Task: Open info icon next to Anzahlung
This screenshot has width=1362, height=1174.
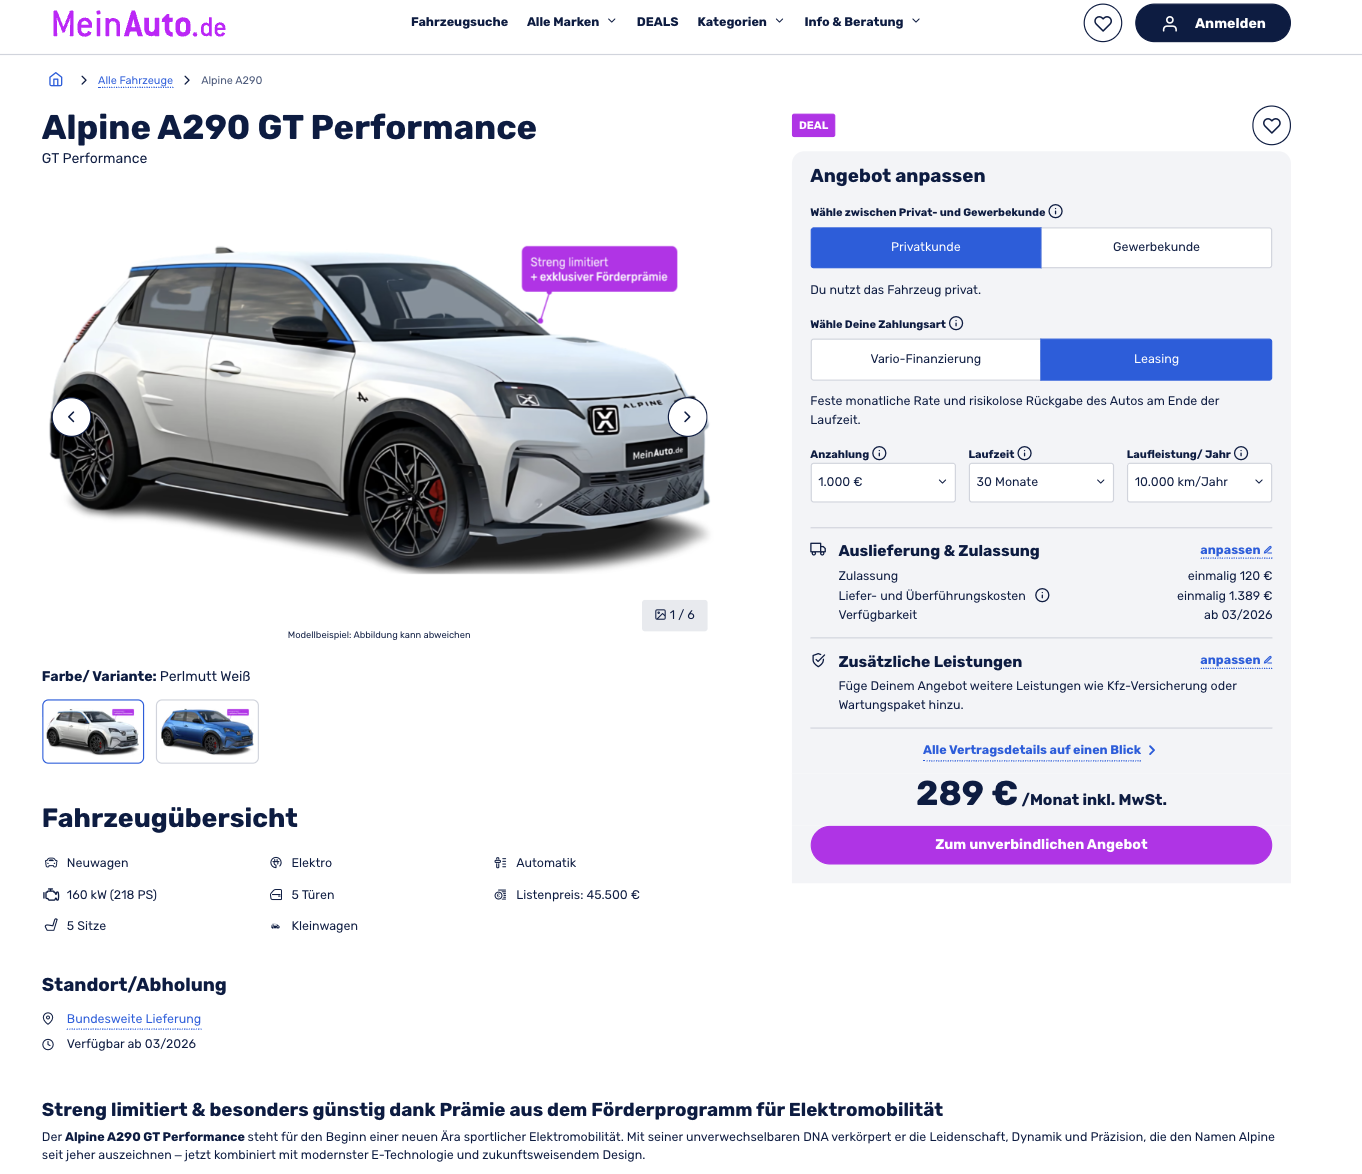Action: coord(879,453)
